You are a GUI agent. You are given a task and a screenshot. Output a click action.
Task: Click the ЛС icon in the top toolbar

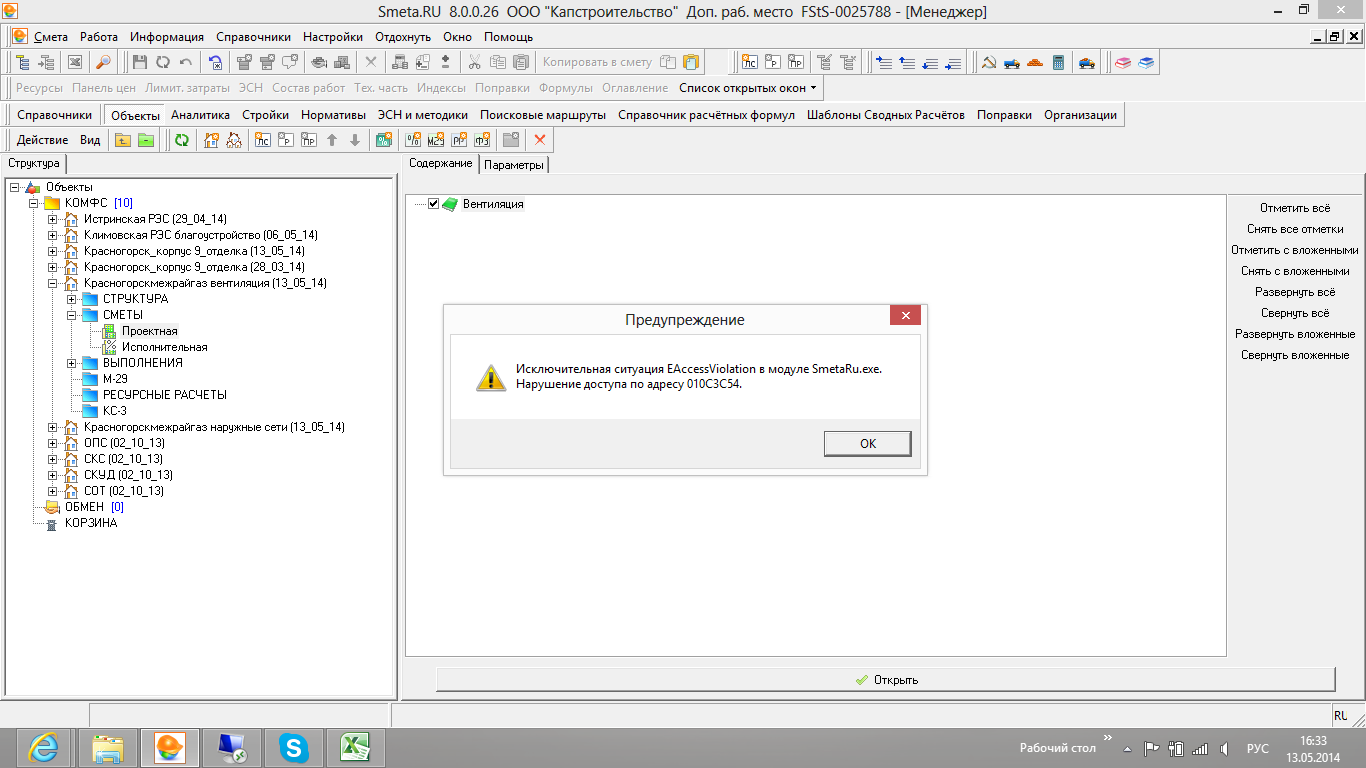click(x=749, y=62)
